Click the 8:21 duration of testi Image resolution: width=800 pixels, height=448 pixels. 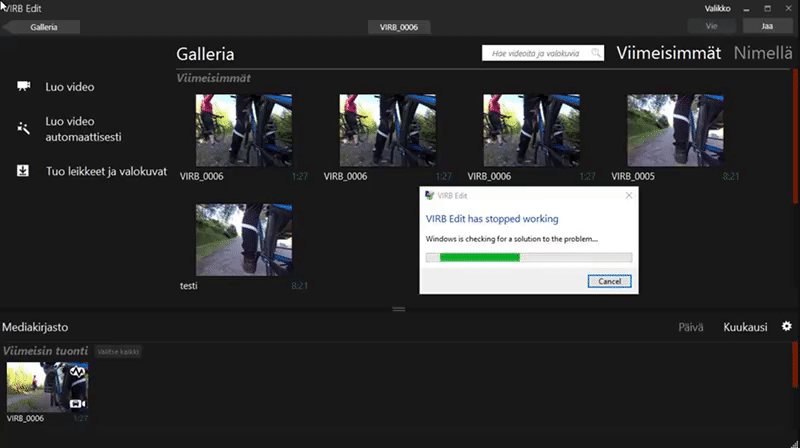point(299,286)
